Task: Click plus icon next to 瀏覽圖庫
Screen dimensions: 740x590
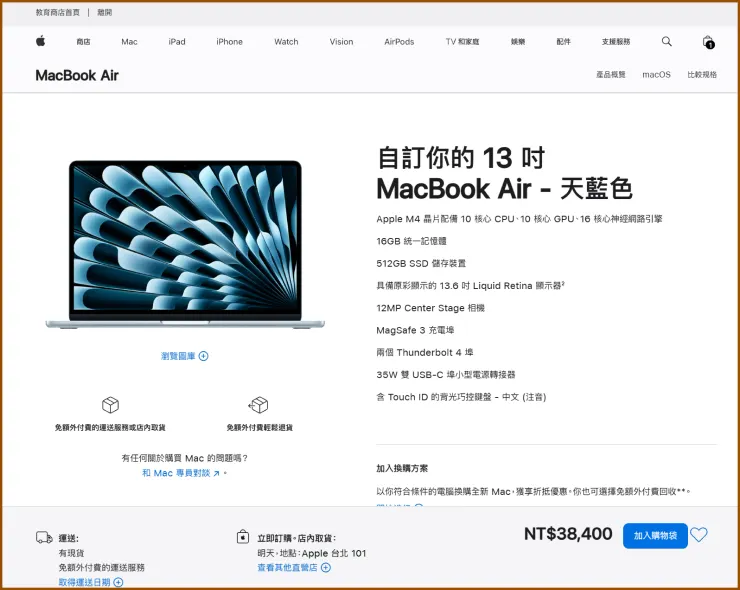Action: coord(203,356)
